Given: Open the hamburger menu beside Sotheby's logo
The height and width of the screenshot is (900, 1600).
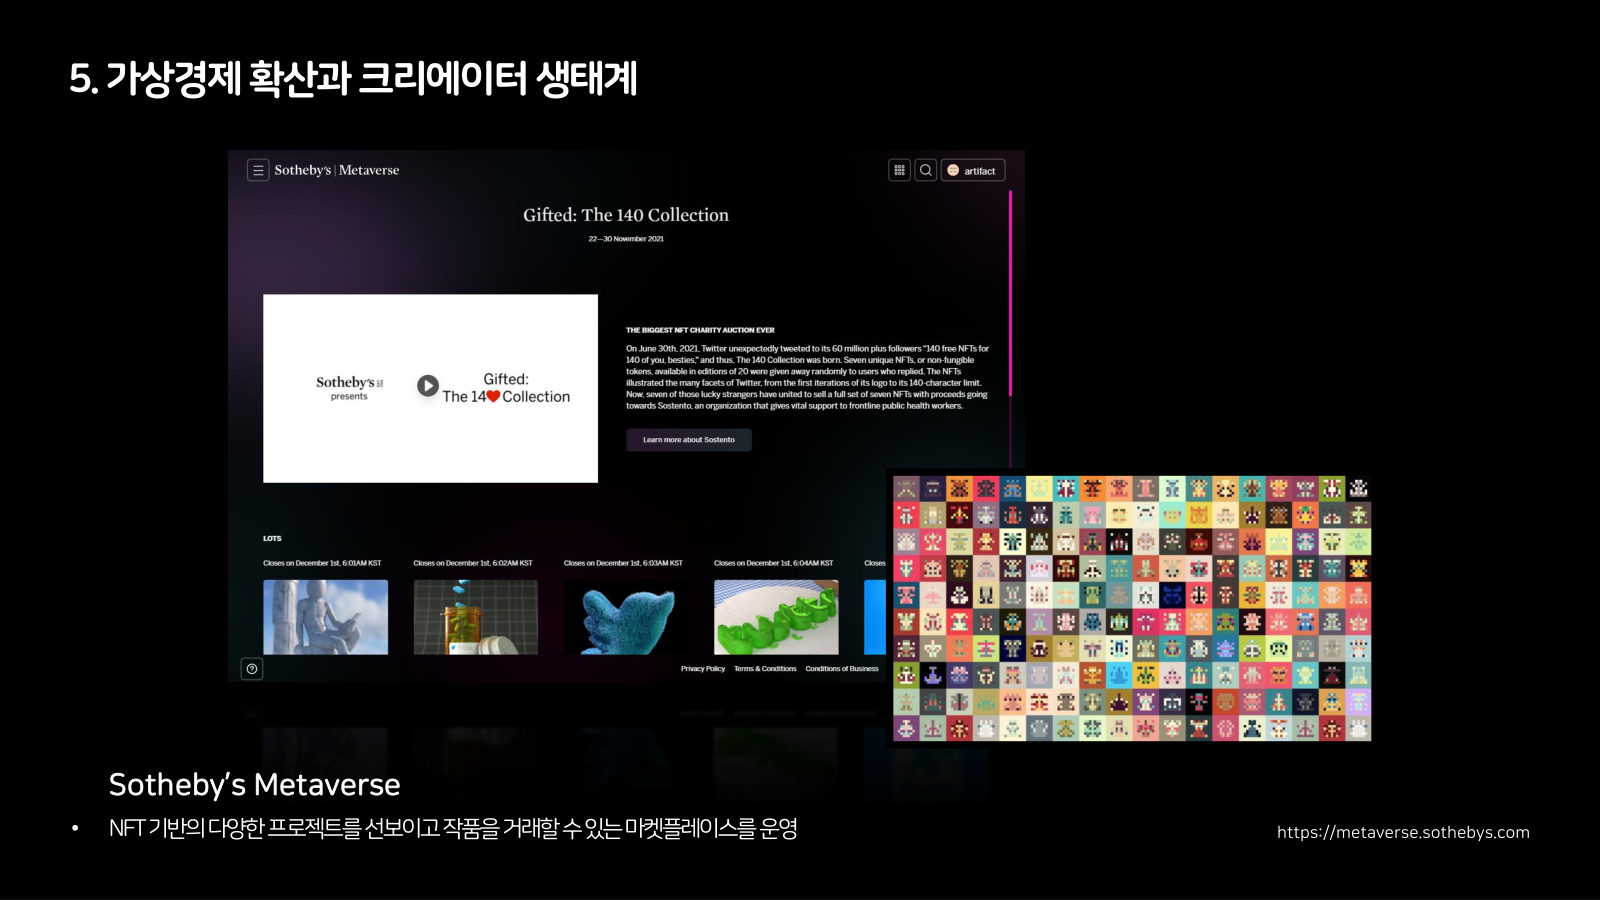Looking at the screenshot, I should 258,170.
